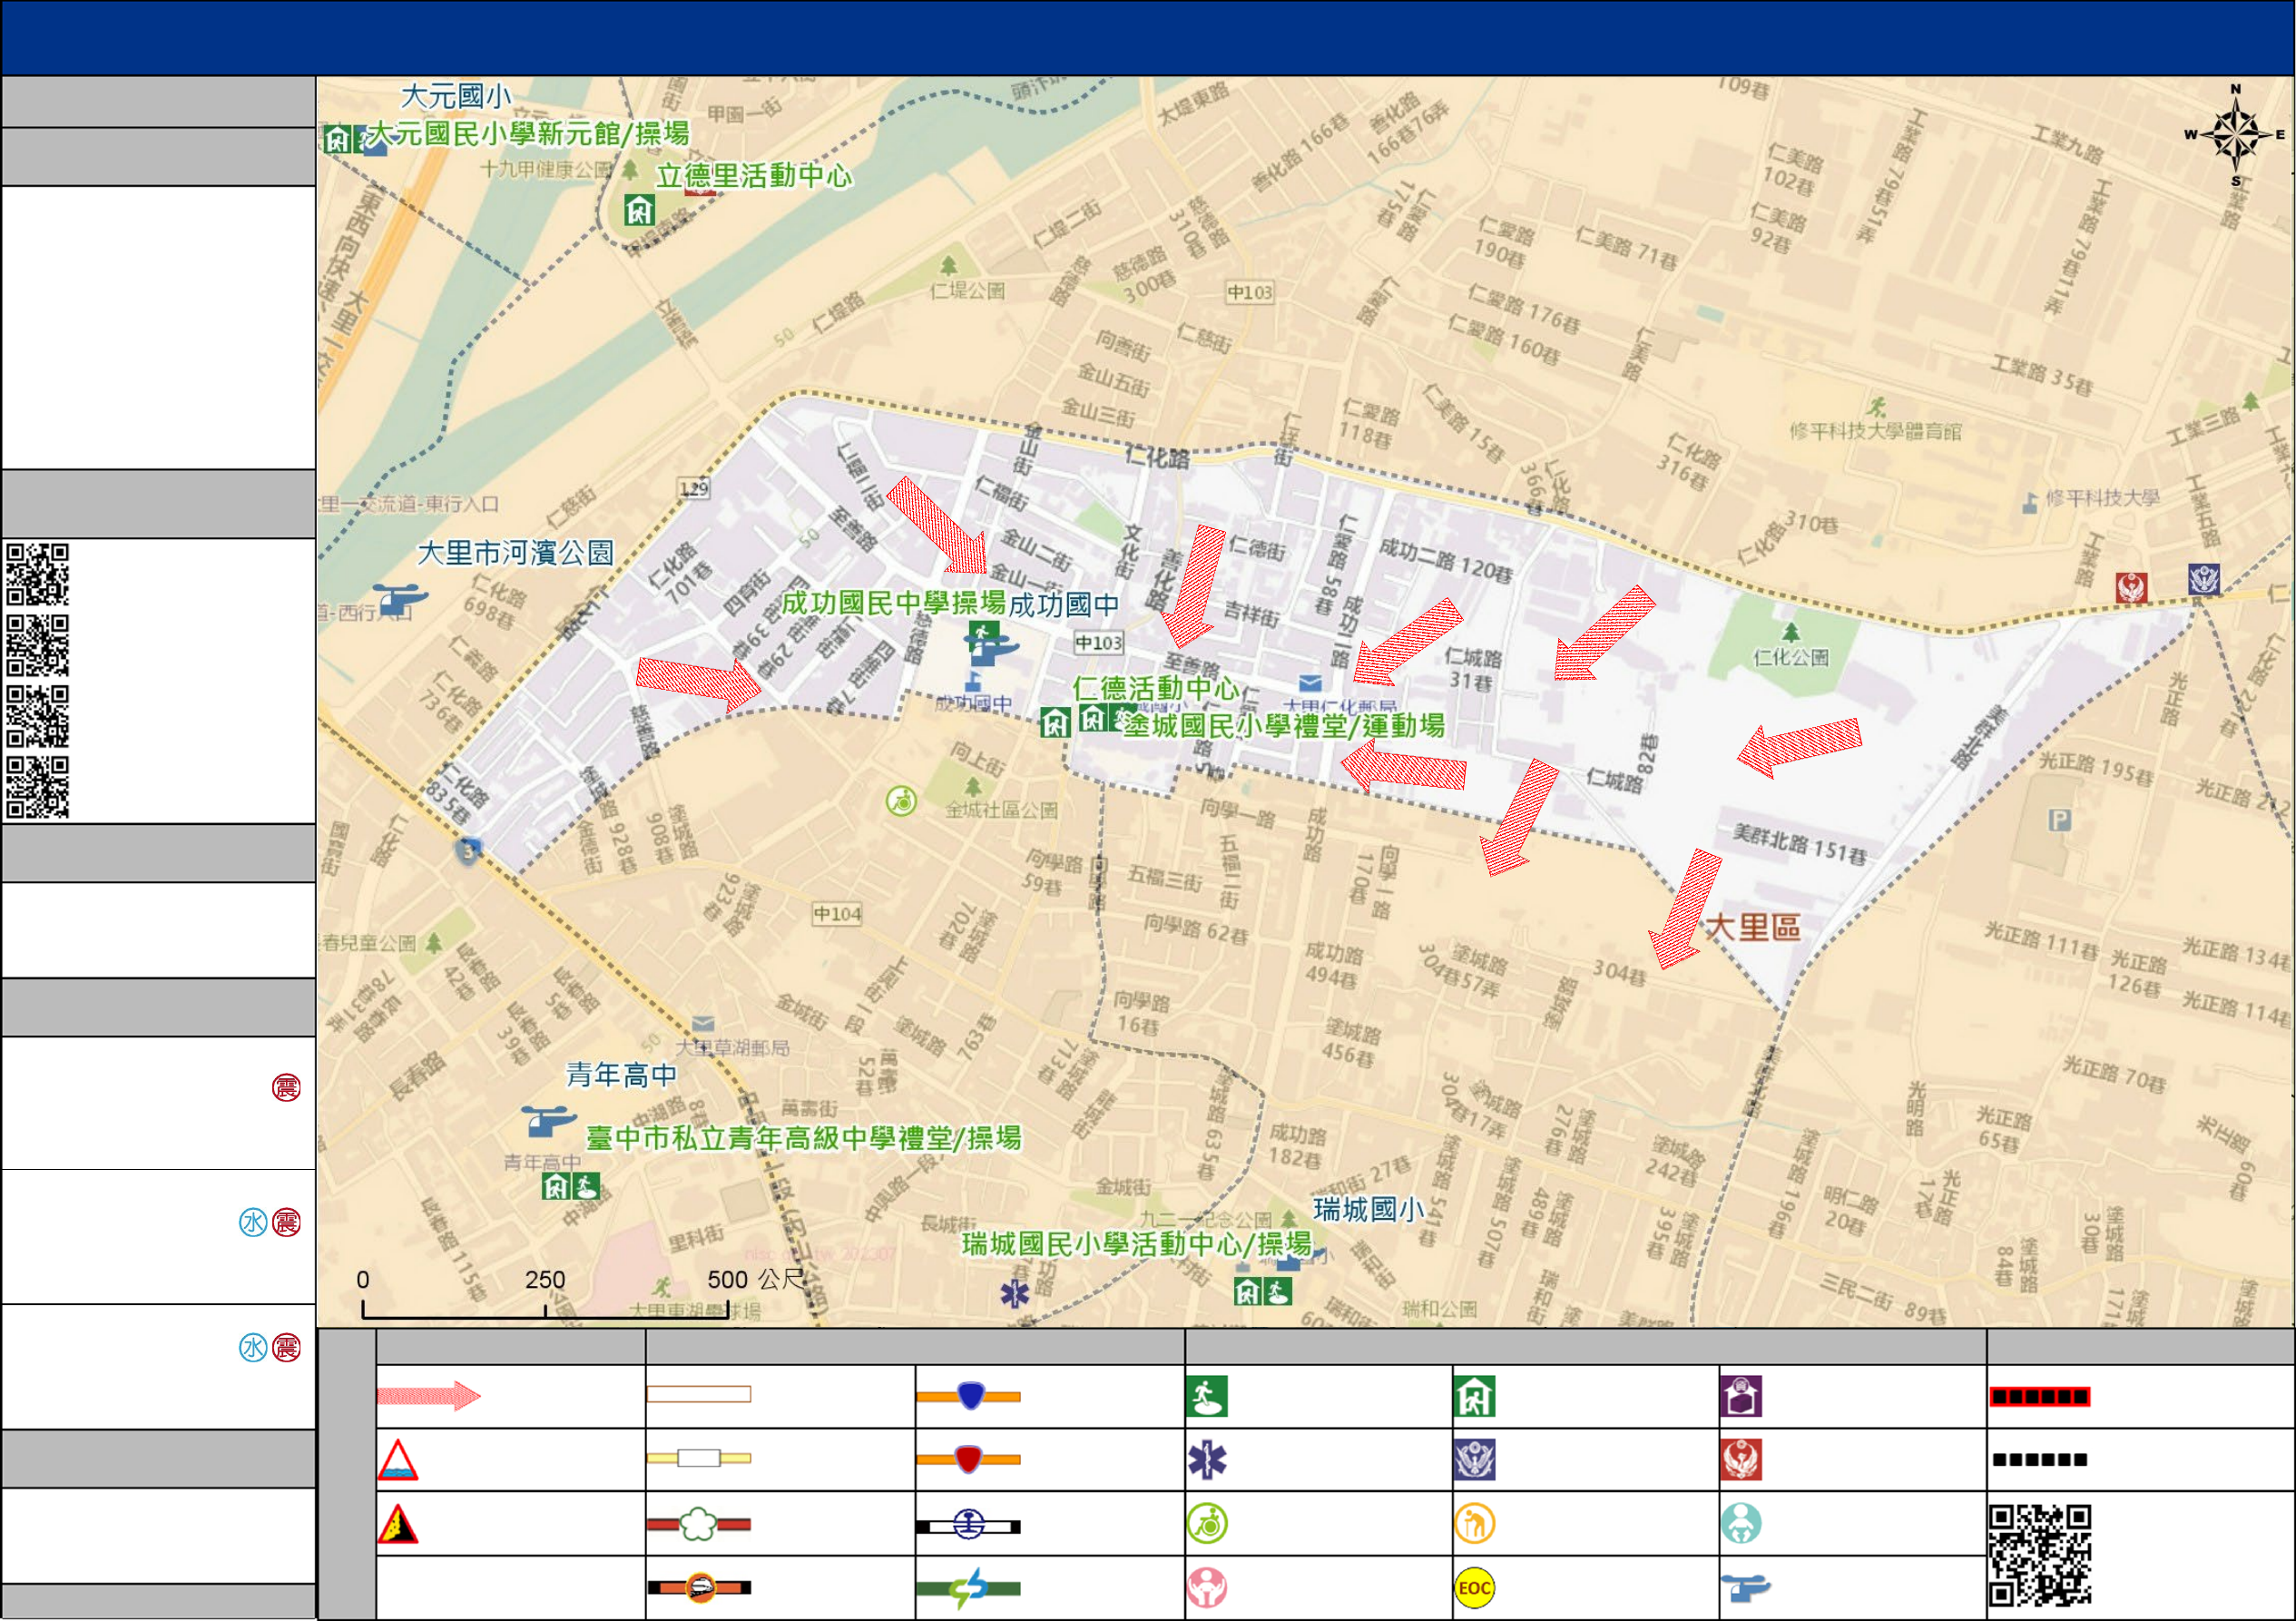Click the compass rose on the map
Image resolution: width=2296 pixels, height=1621 pixels.
pyautogui.click(x=2236, y=136)
